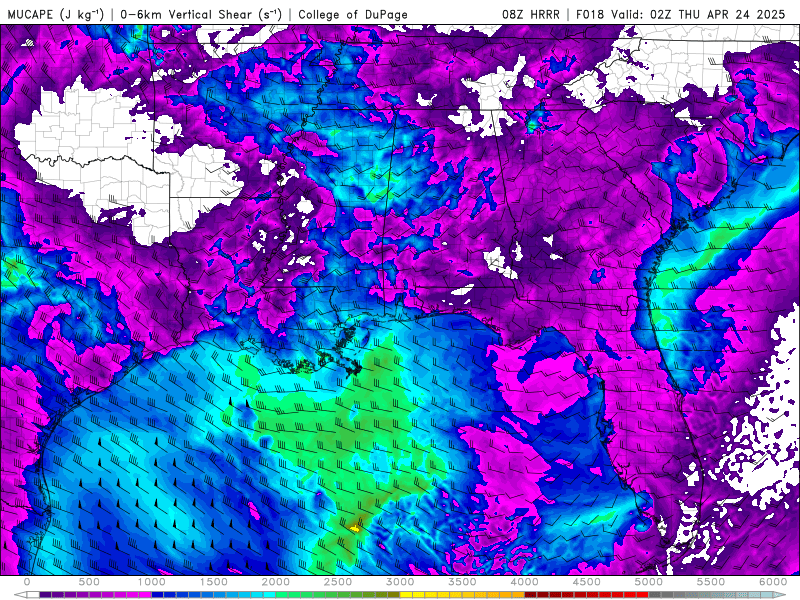Screen dimensions: 800x600
Task: Select the 08Z HRRR model run text
Action: 531,14
